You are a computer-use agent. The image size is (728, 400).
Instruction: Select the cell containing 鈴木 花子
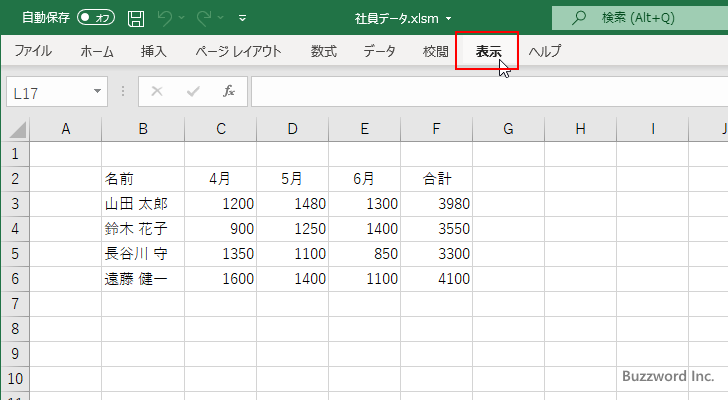[x=143, y=229]
